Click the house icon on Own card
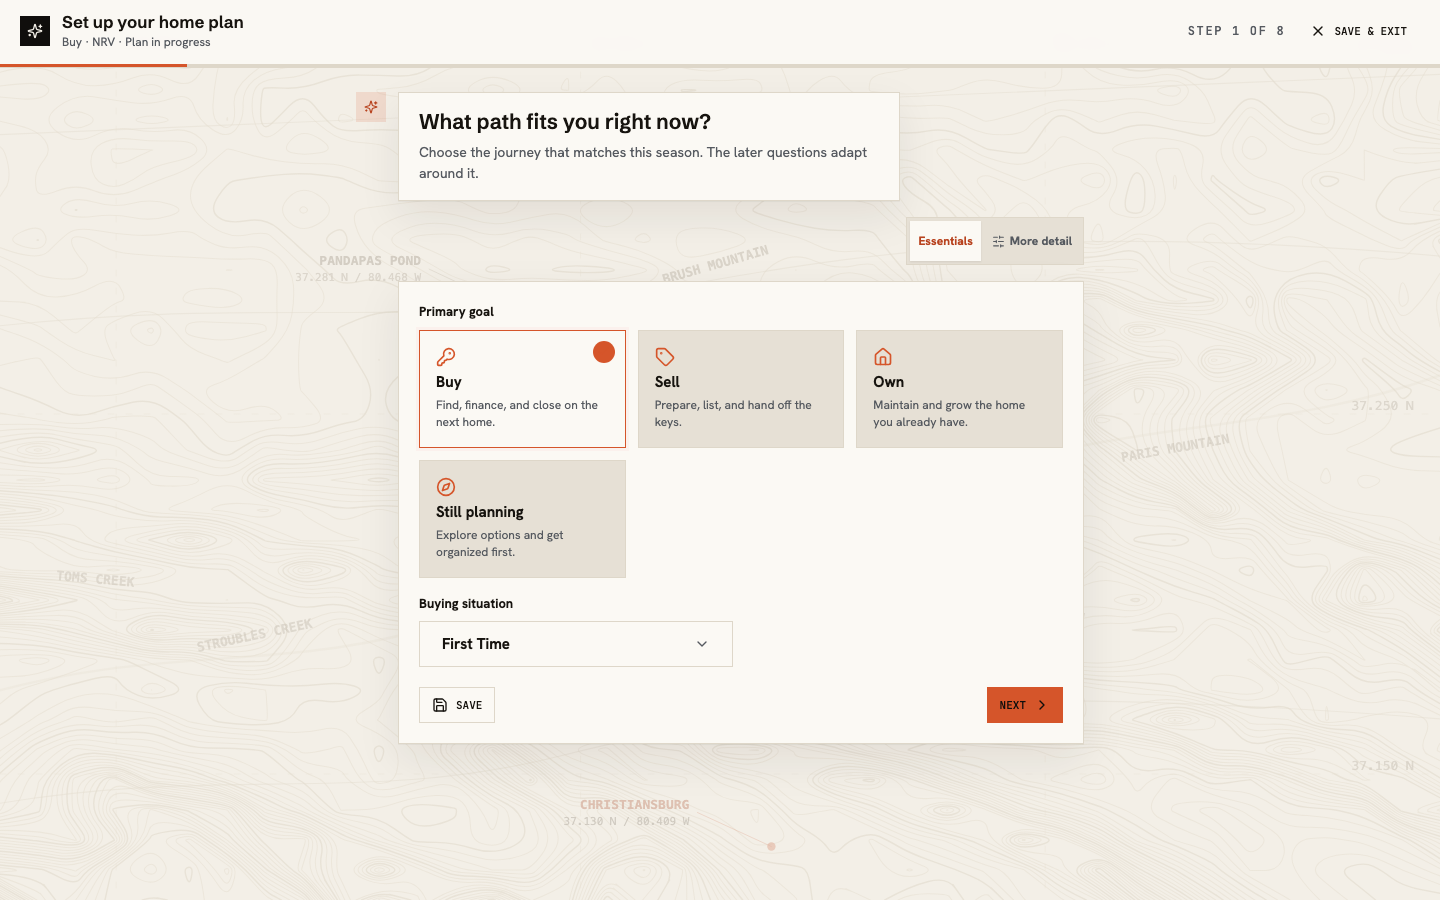Viewport: 1440px width, 900px height. tap(883, 357)
